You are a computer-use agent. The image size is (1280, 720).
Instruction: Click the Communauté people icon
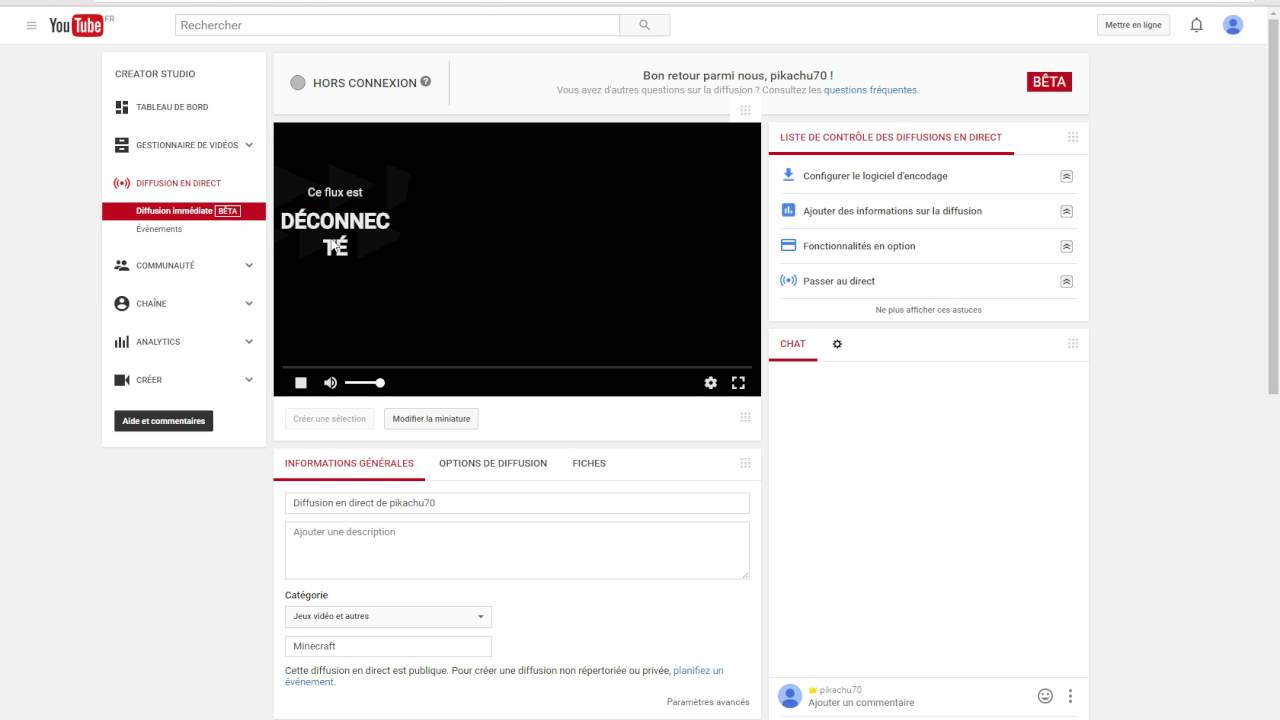pyautogui.click(x=122, y=265)
